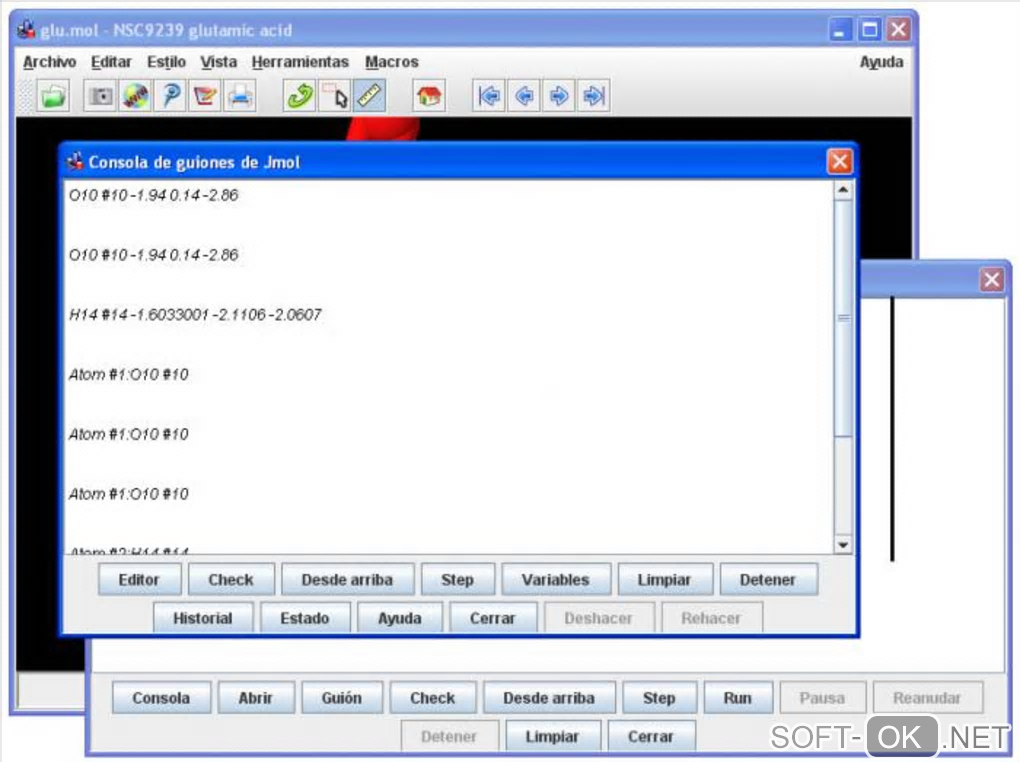The image size is (1020, 762).
Task: Open the Editar menu
Action: 111,62
